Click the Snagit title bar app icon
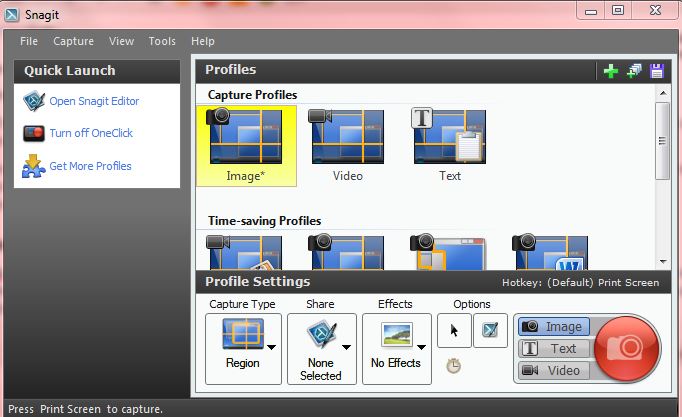682x417 pixels. (x=12, y=14)
